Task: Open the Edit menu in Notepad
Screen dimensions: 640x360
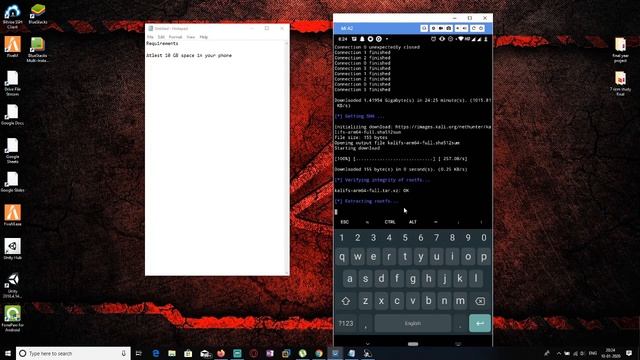Action: coord(161,37)
